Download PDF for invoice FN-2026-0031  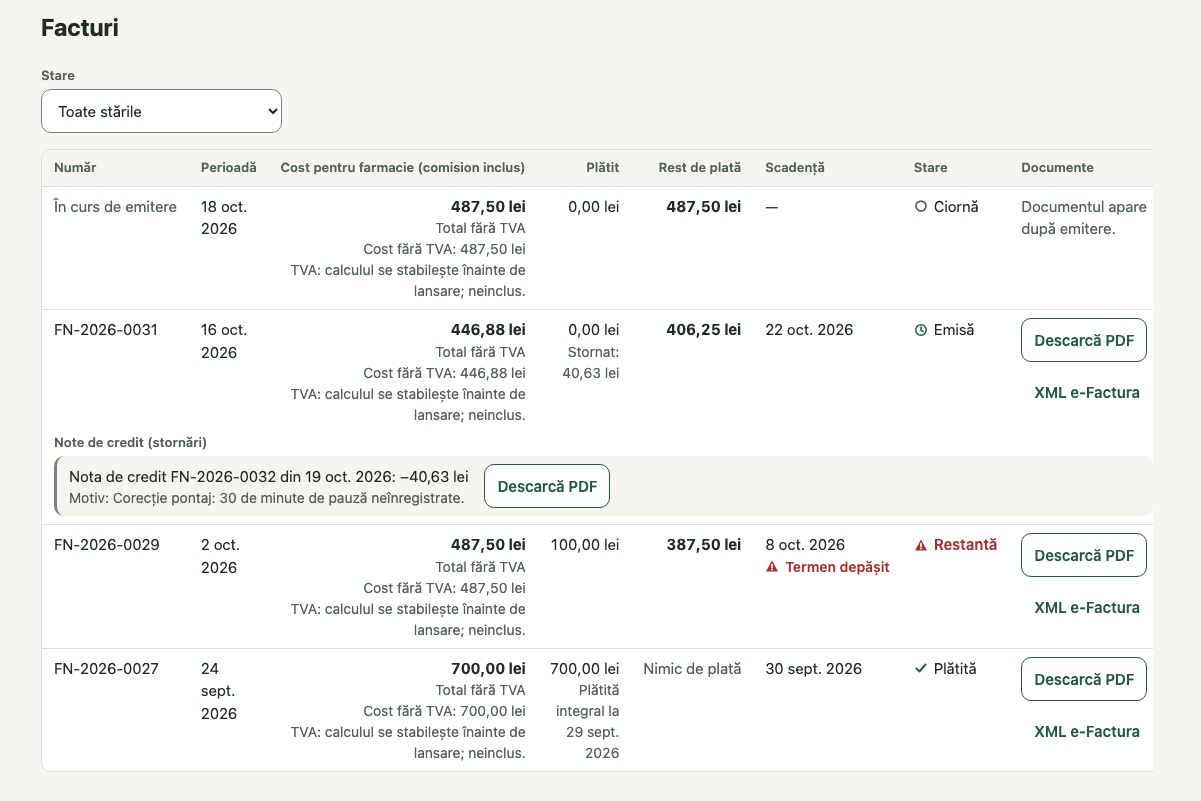(1084, 340)
